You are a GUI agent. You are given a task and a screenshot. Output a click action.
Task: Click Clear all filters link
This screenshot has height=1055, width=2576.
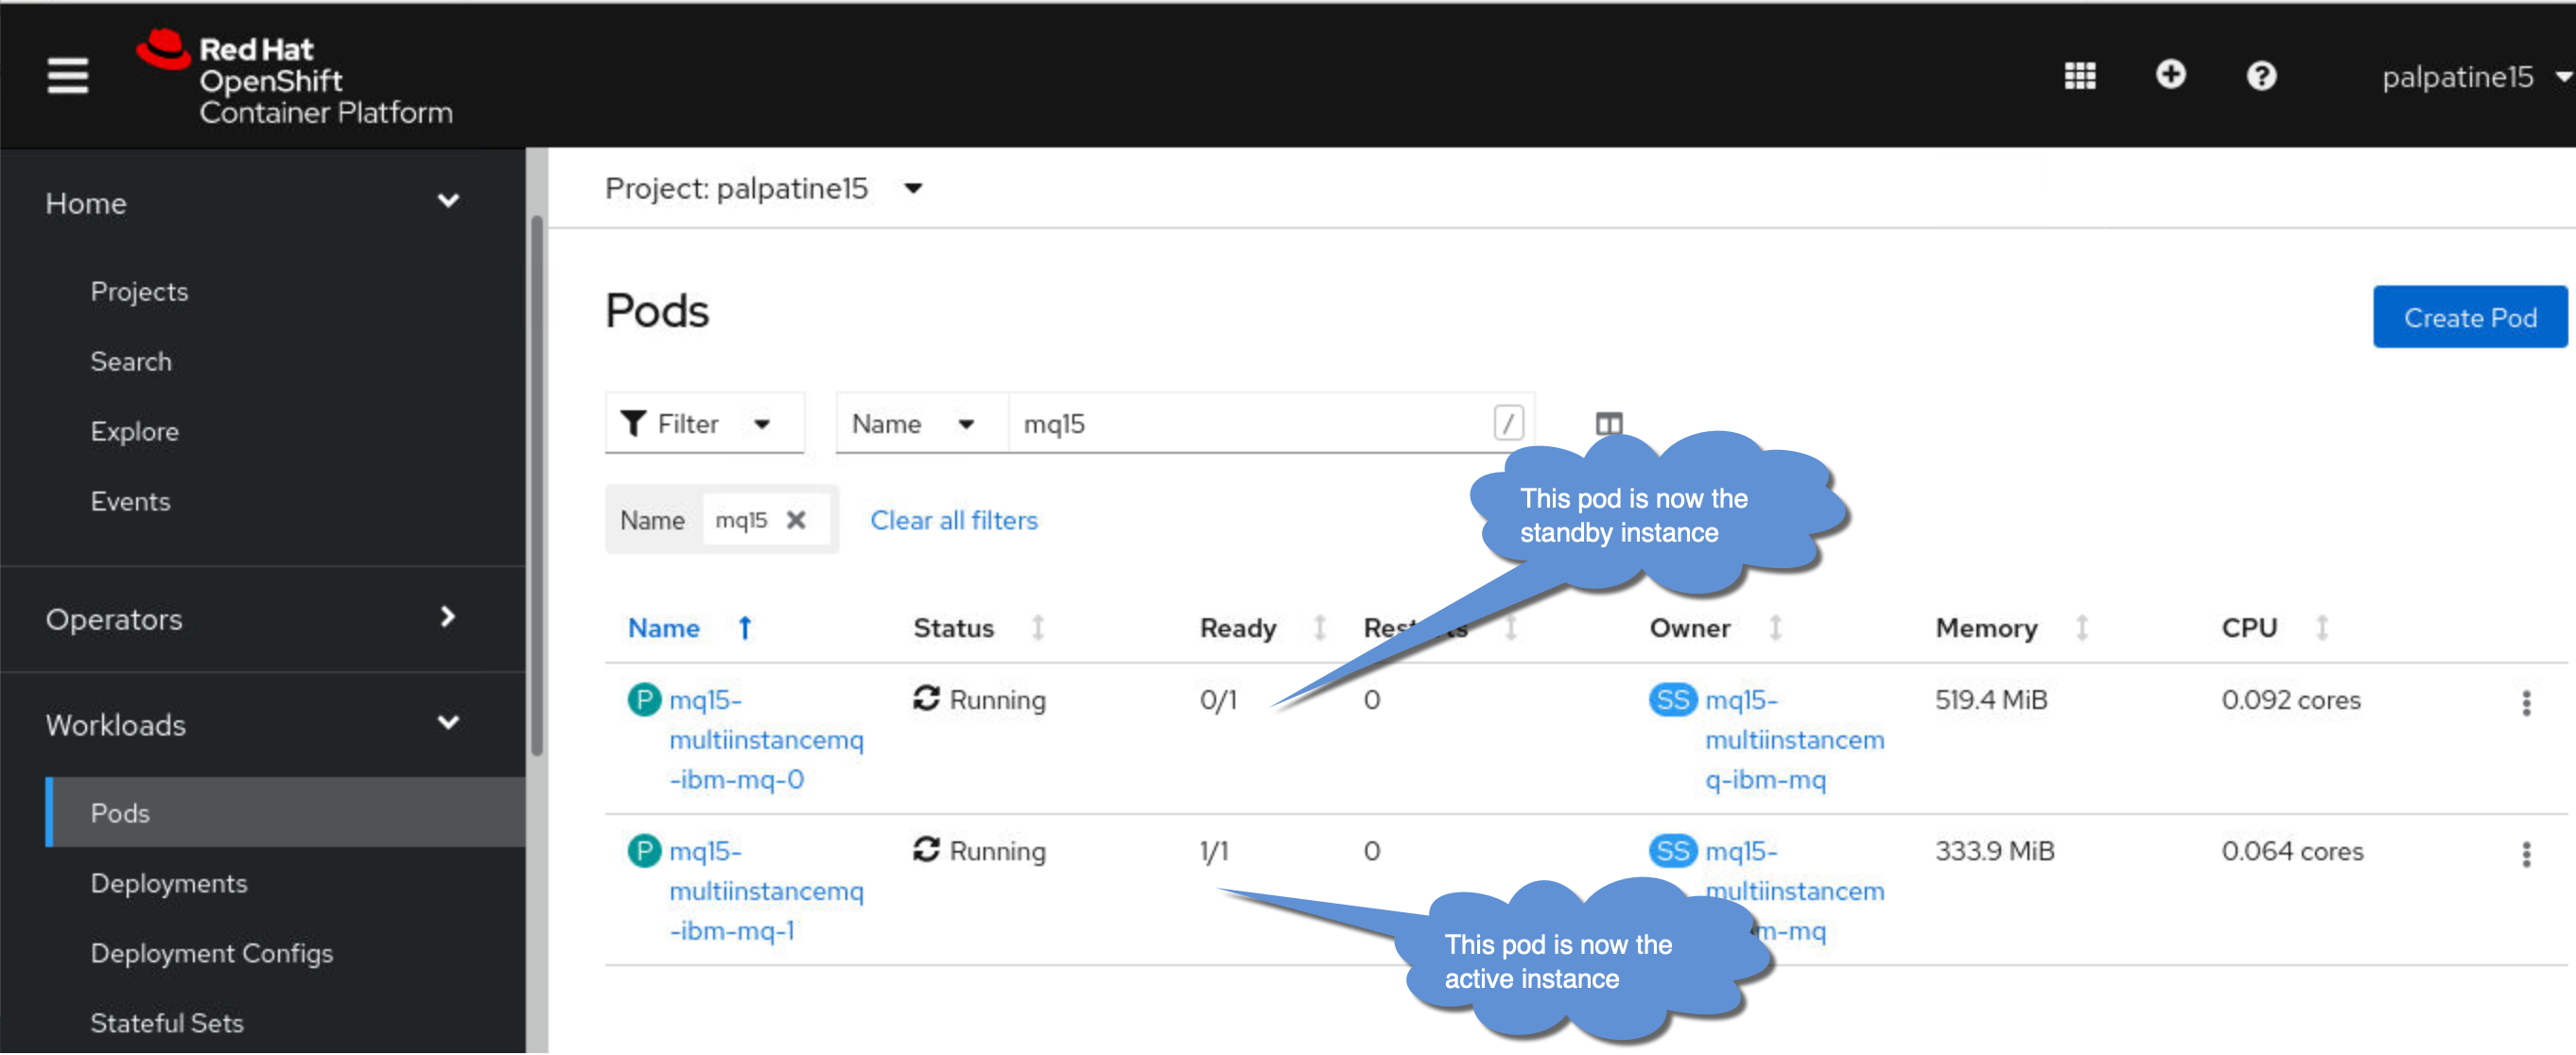(x=954, y=521)
